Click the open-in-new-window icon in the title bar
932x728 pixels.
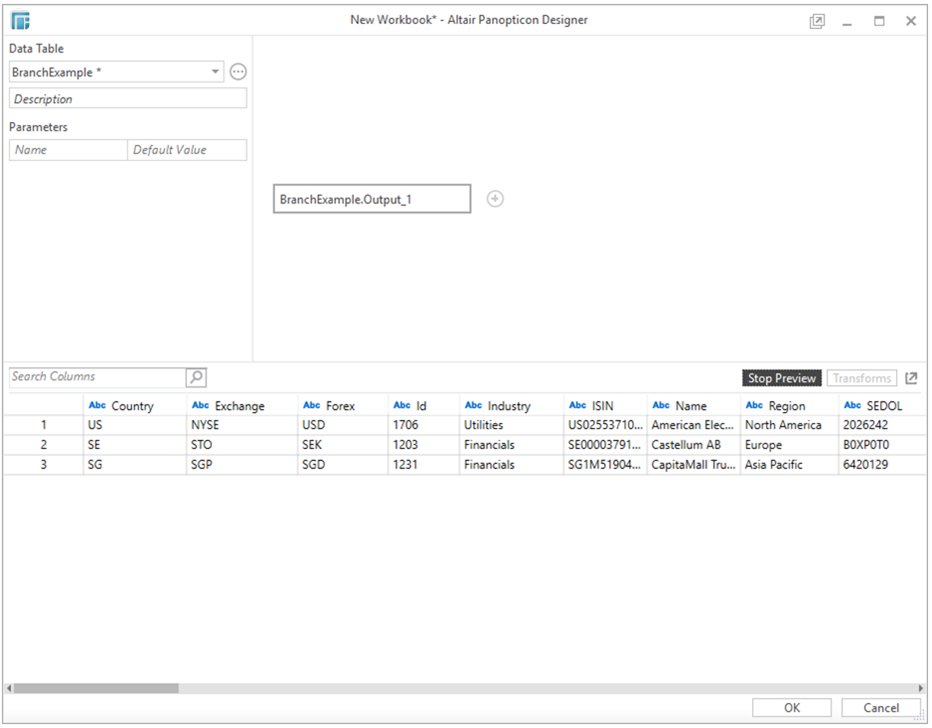pos(816,20)
